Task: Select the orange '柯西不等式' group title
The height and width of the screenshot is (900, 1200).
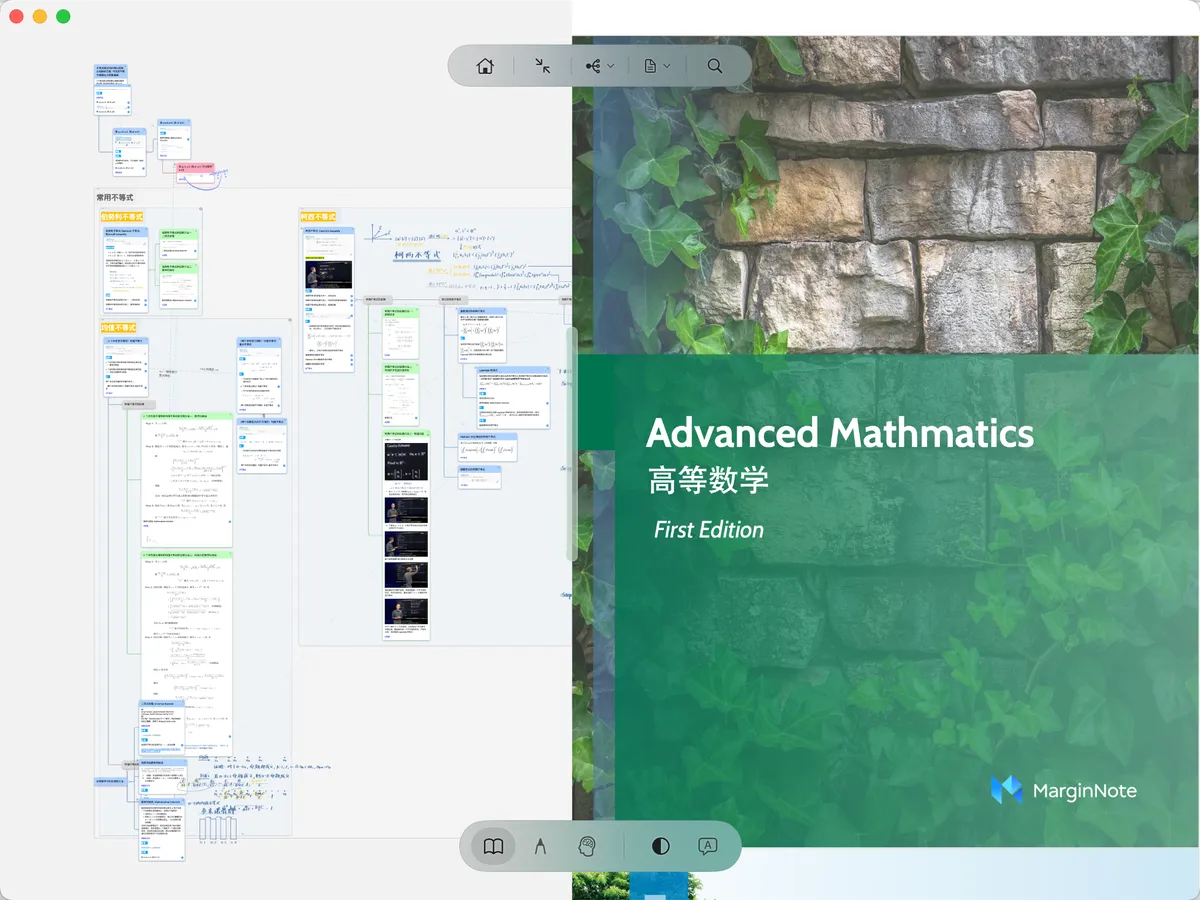Action: 319,216
